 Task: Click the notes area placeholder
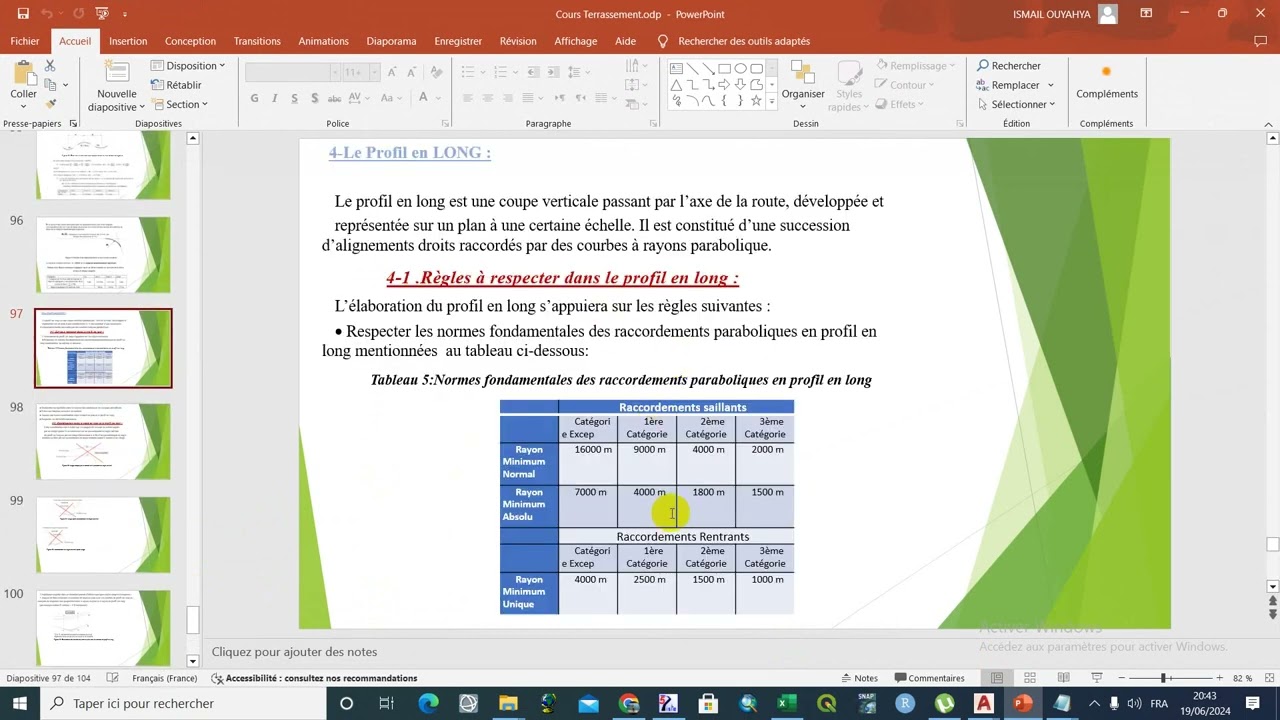point(294,652)
